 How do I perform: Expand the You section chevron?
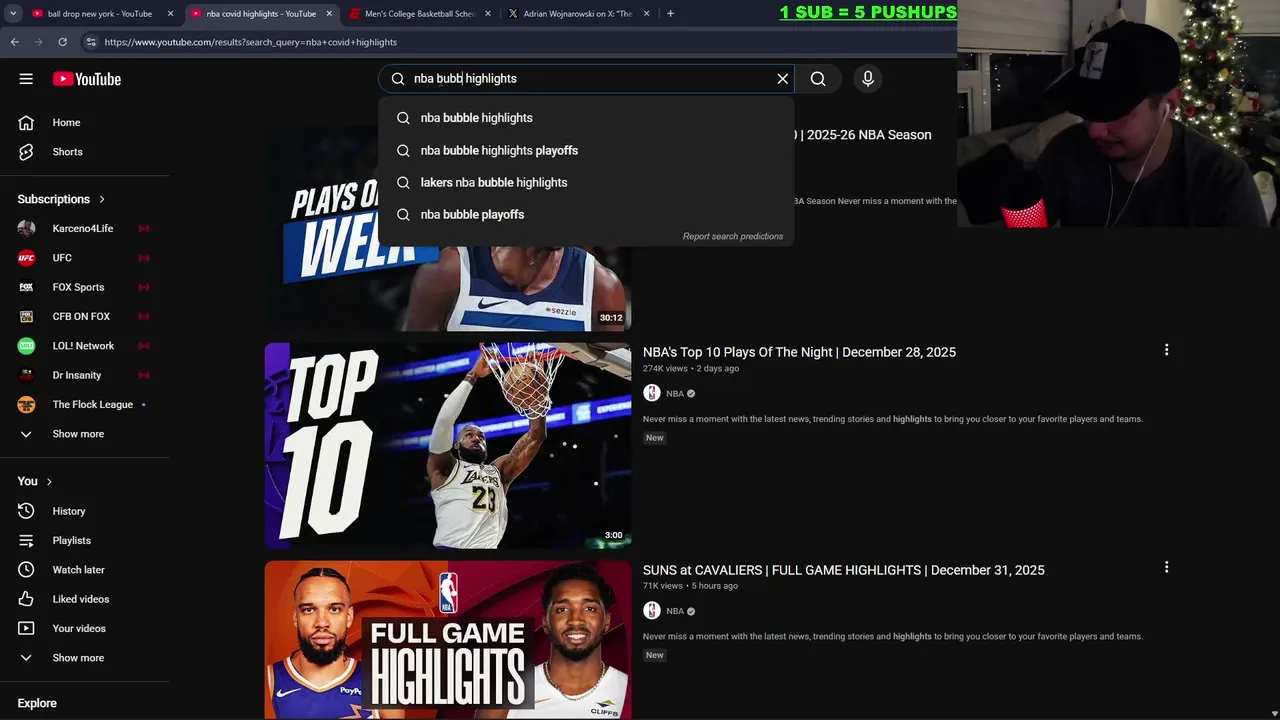click(x=49, y=481)
